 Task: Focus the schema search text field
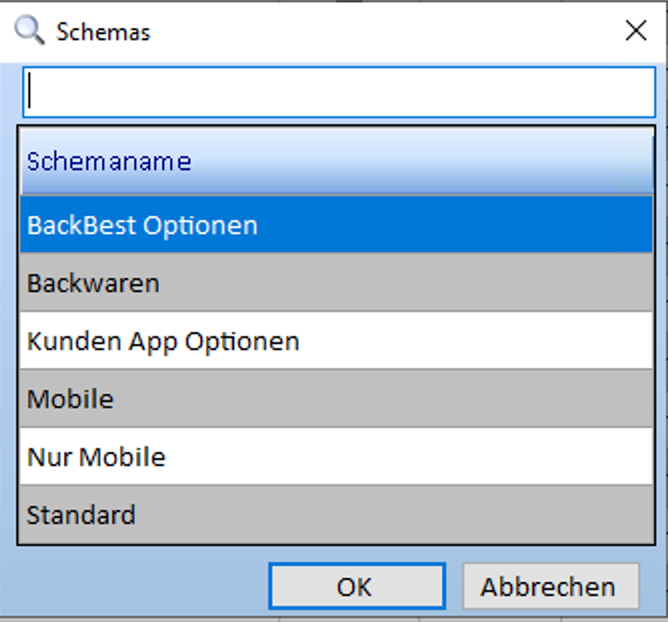[x=340, y=92]
